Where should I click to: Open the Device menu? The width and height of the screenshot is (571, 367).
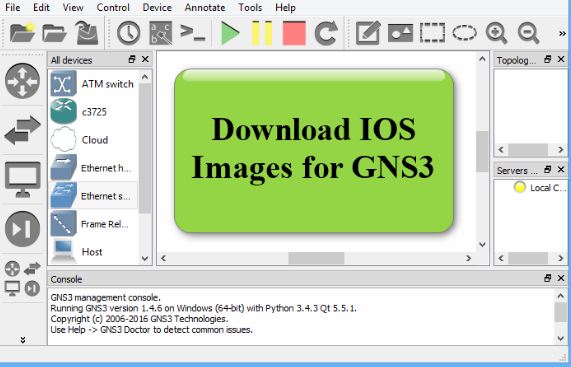tap(157, 7)
